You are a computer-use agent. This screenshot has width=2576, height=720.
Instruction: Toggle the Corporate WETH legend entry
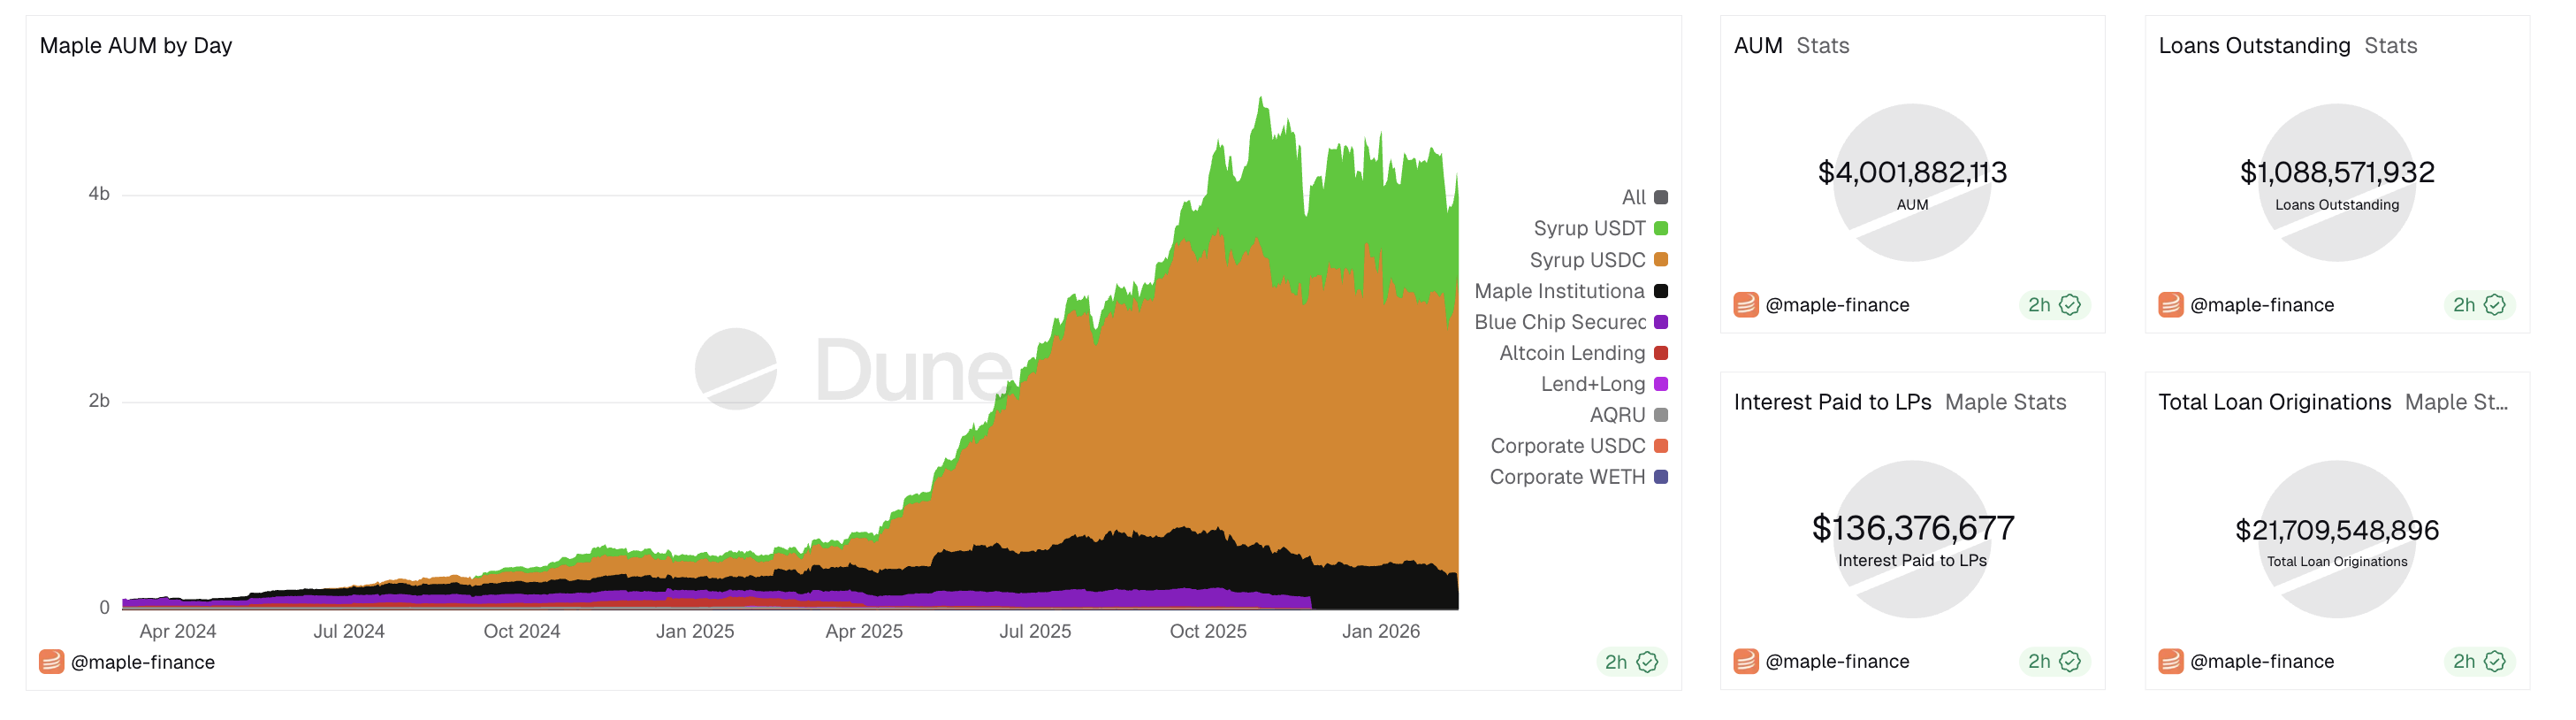1567,477
